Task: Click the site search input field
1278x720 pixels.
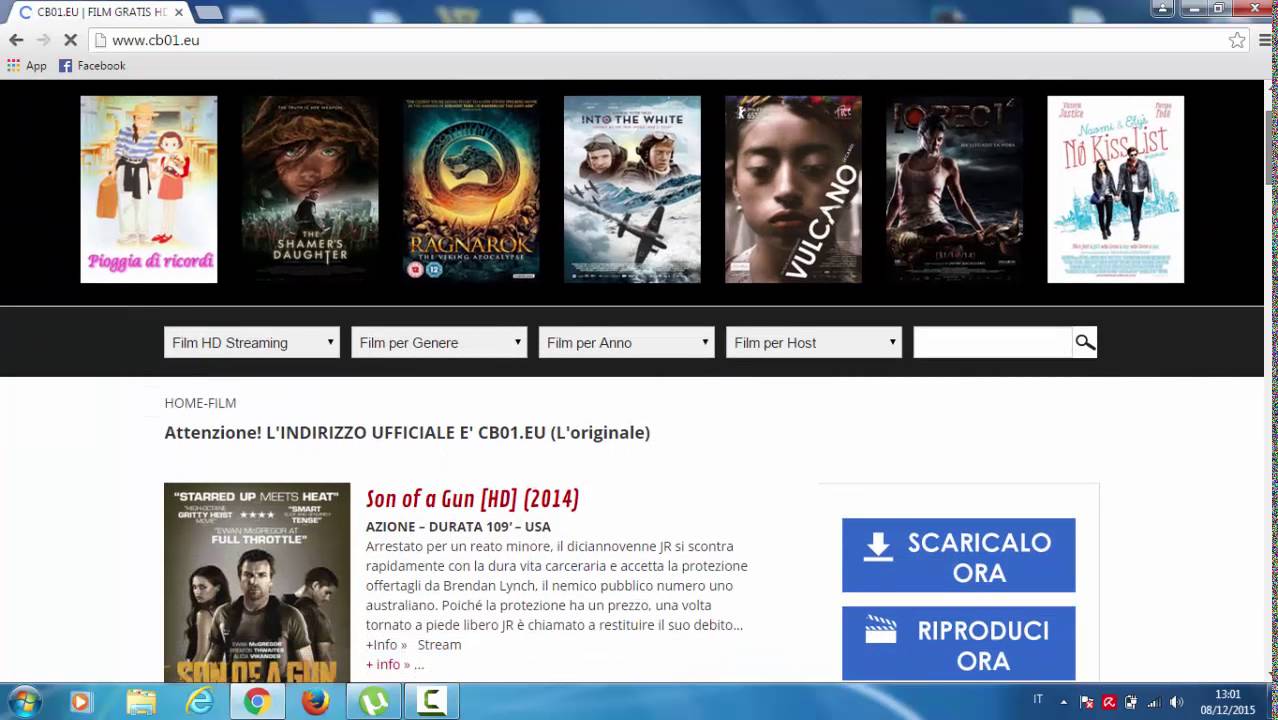Action: click(x=993, y=342)
